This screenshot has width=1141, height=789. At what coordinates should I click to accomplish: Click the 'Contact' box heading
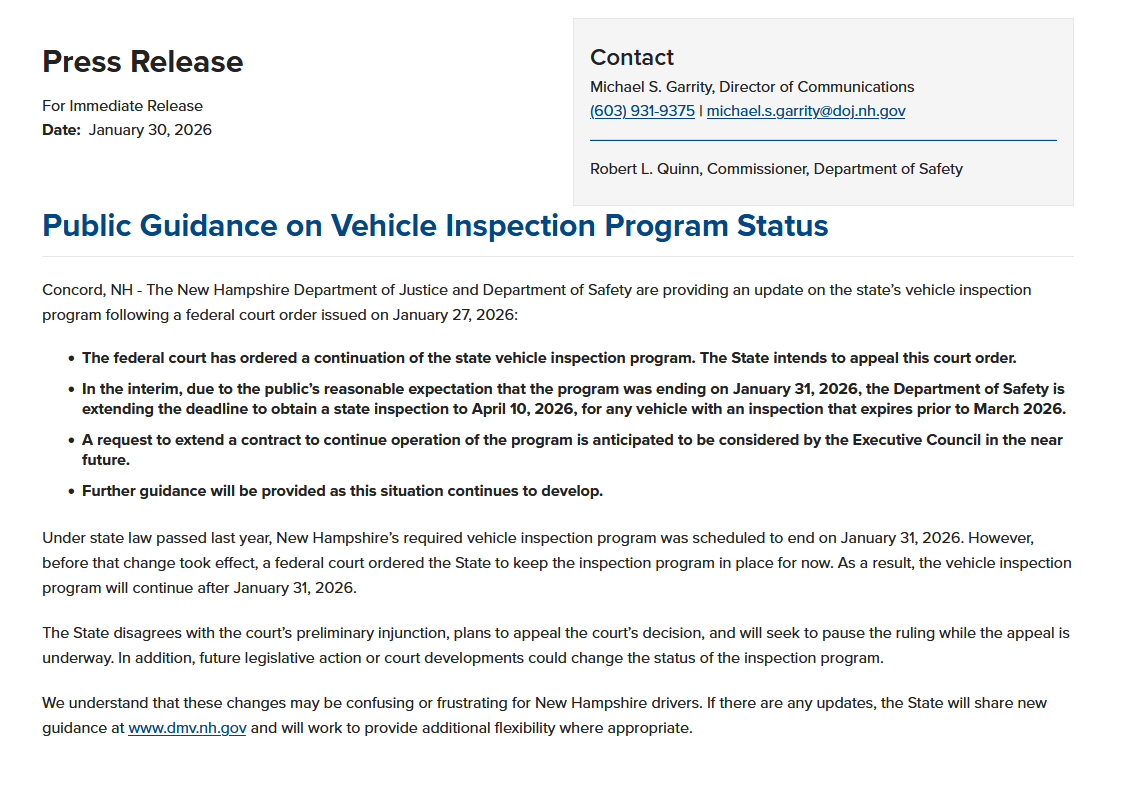pyautogui.click(x=632, y=58)
